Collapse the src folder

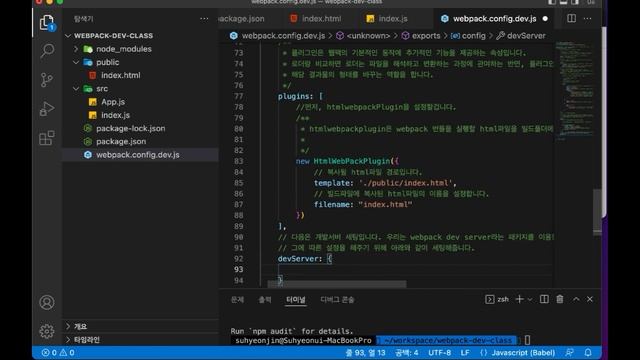76,89
